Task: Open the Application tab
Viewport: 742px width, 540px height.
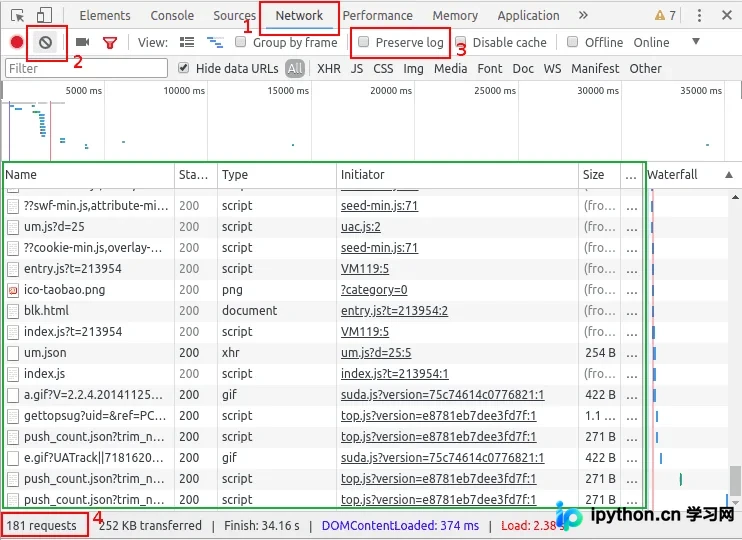Action: click(x=528, y=16)
